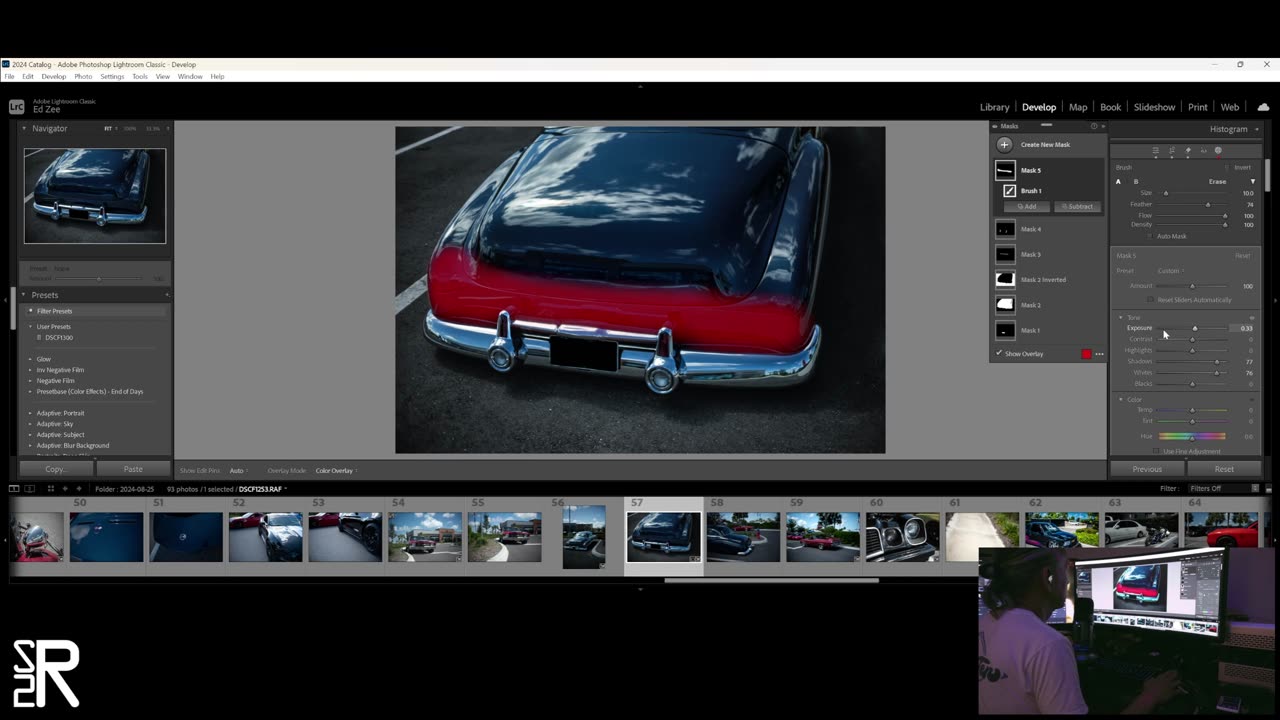Open Masks panel help icon
This screenshot has width=1280, height=720.
[x=1094, y=126]
